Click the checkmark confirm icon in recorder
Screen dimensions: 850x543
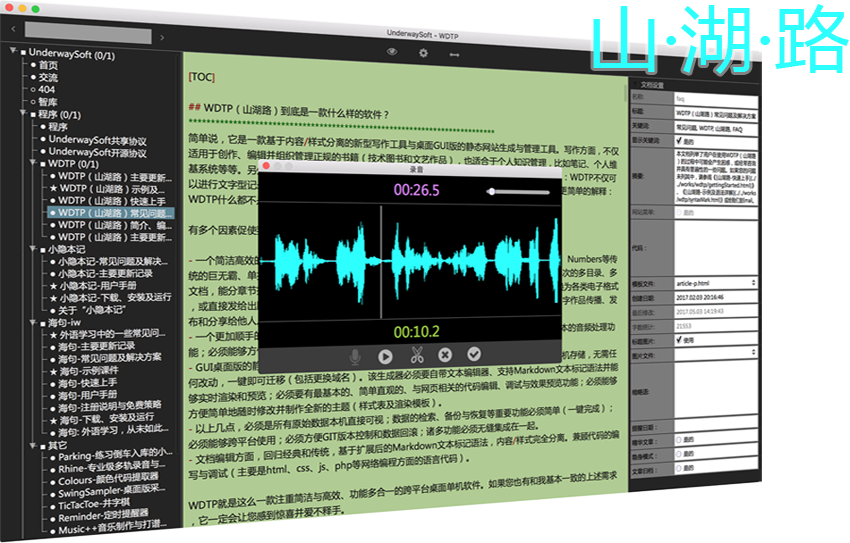(x=474, y=353)
